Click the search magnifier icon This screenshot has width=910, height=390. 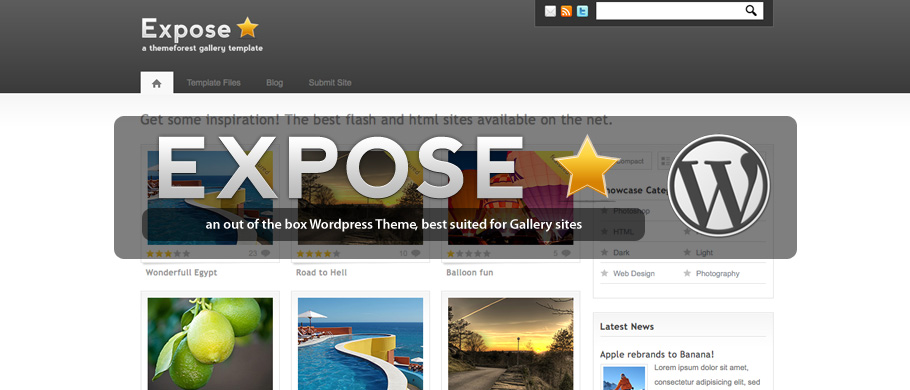point(751,10)
